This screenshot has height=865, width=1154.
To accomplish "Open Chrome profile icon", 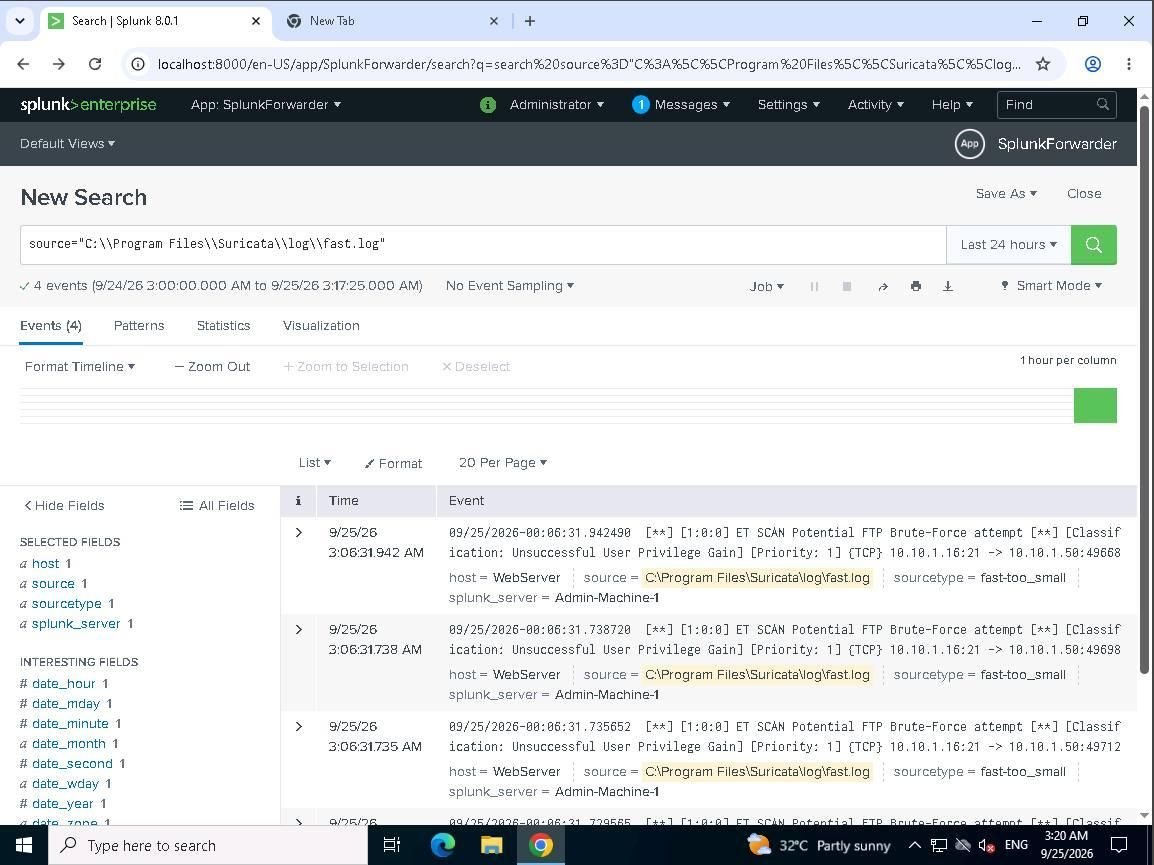I will pyautogui.click(x=1093, y=64).
